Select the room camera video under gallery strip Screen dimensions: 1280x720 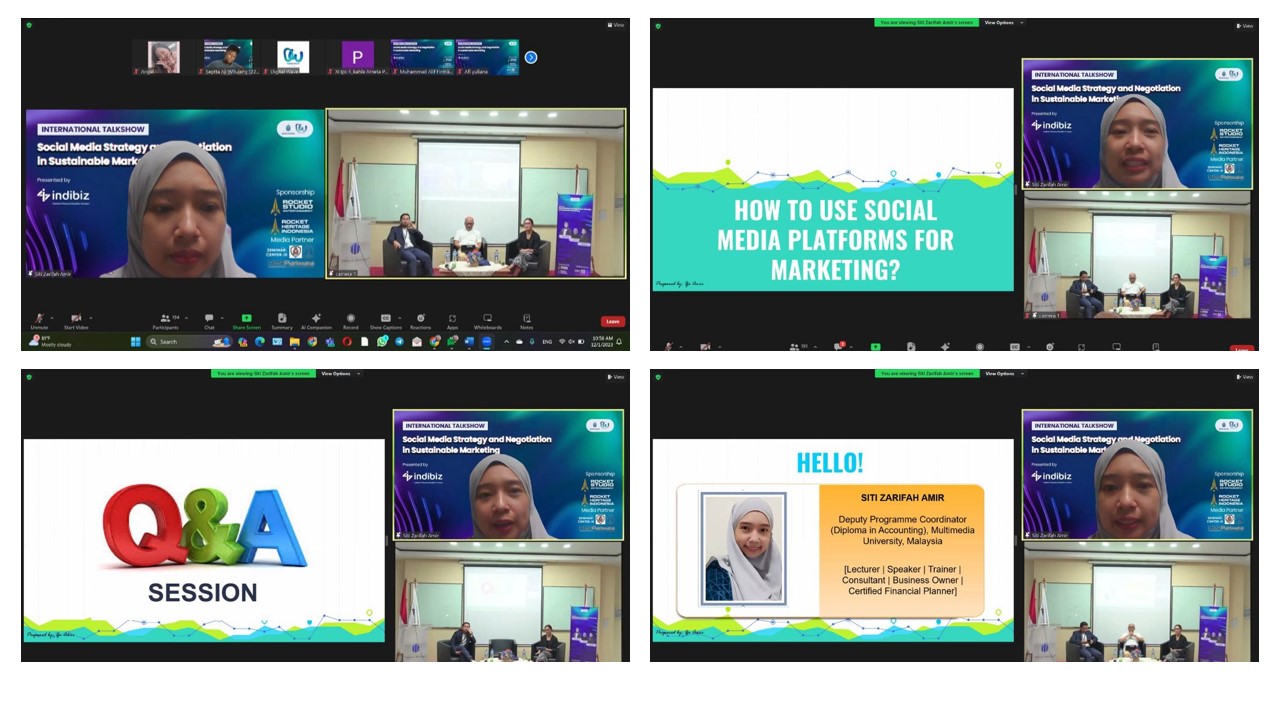pos(476,193)
